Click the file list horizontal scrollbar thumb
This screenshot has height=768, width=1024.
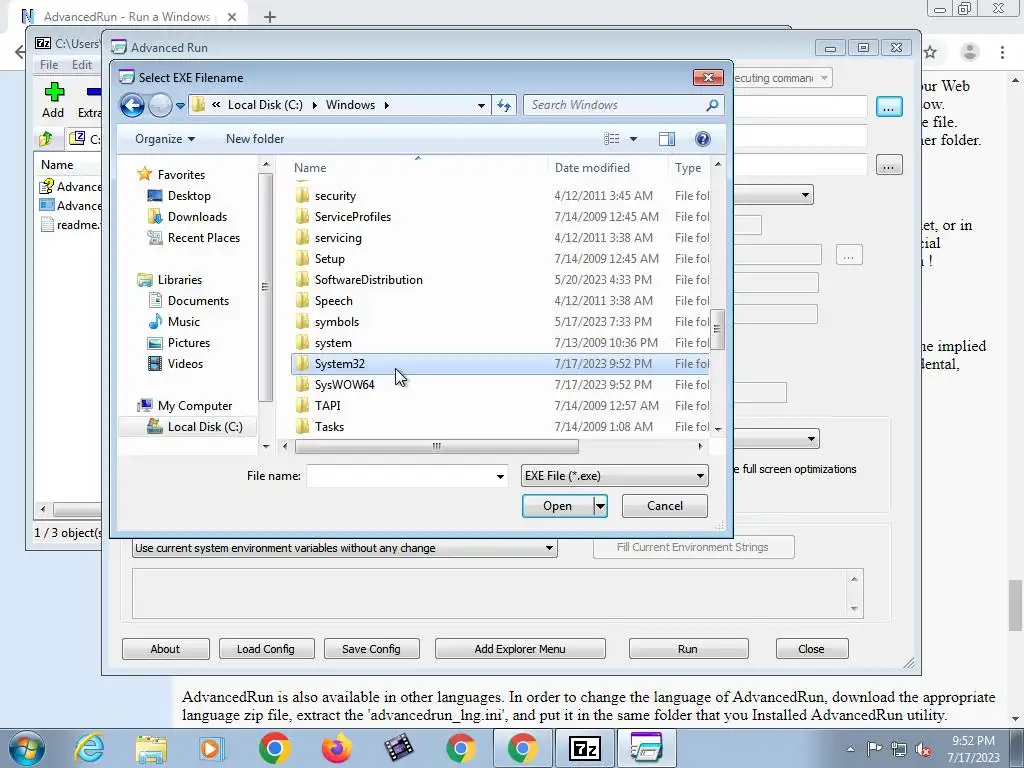(436, 446)
